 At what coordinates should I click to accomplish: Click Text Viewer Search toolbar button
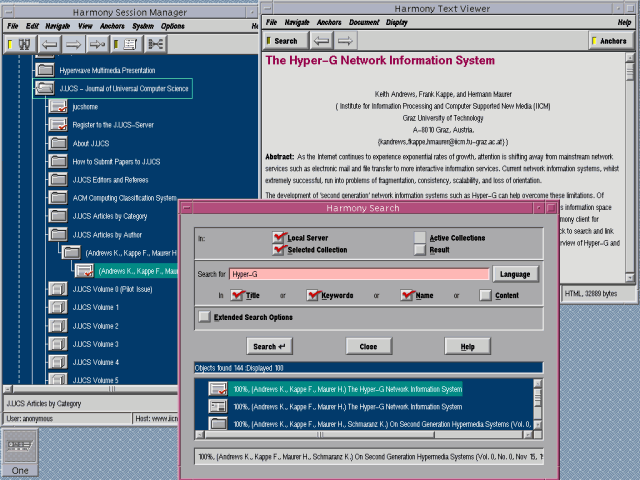pos(286,41)
